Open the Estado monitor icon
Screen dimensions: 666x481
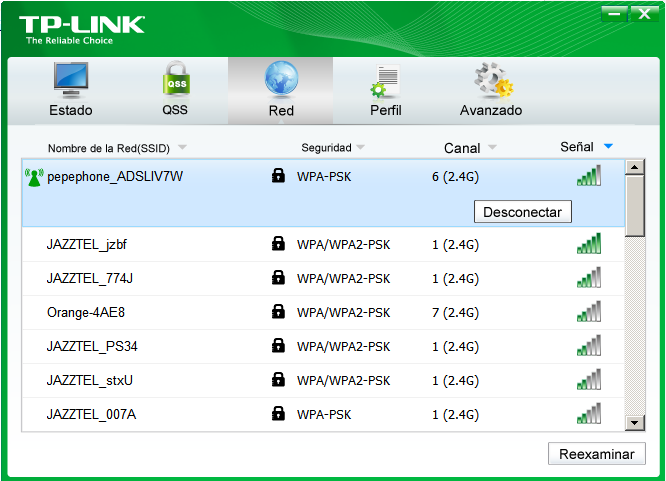71,80
